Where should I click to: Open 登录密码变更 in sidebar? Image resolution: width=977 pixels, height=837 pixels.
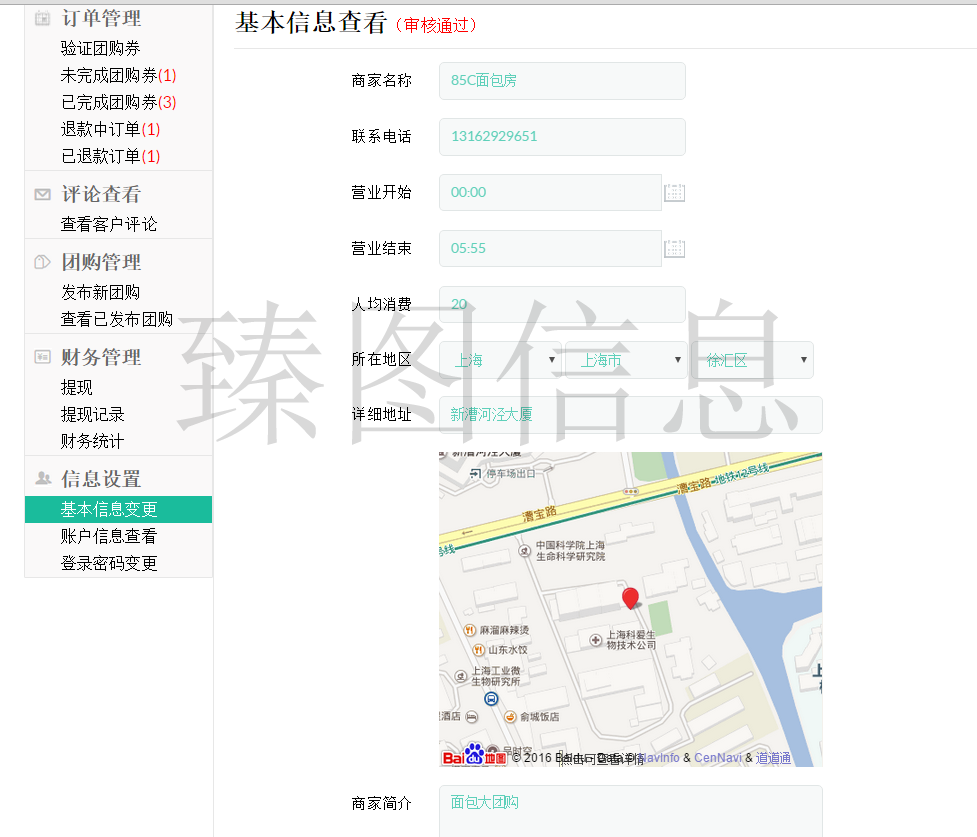(x=108, y=563)
